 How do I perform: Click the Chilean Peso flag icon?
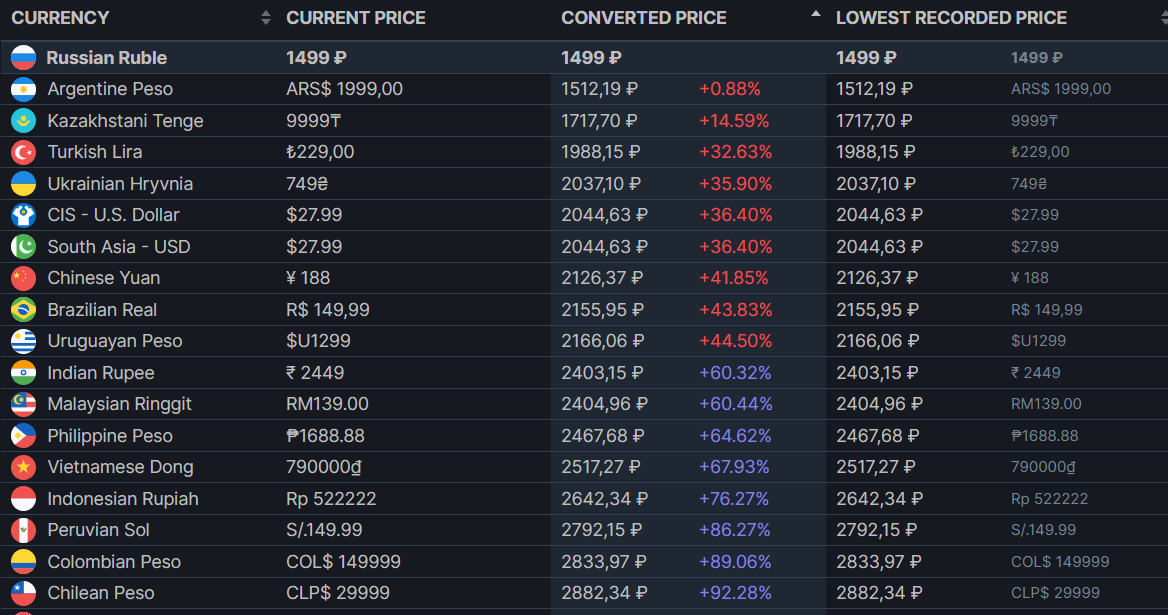(23, 593)
